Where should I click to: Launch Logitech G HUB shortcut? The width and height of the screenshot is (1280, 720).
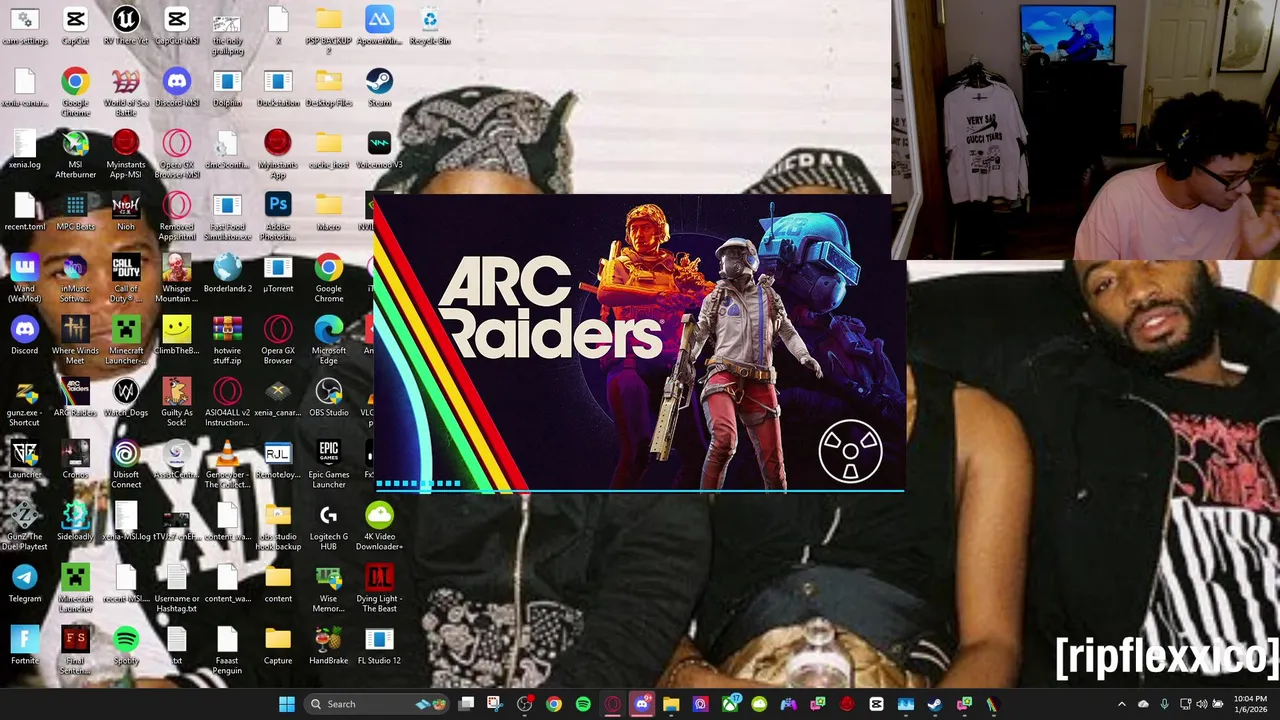(x=329, y=526)
